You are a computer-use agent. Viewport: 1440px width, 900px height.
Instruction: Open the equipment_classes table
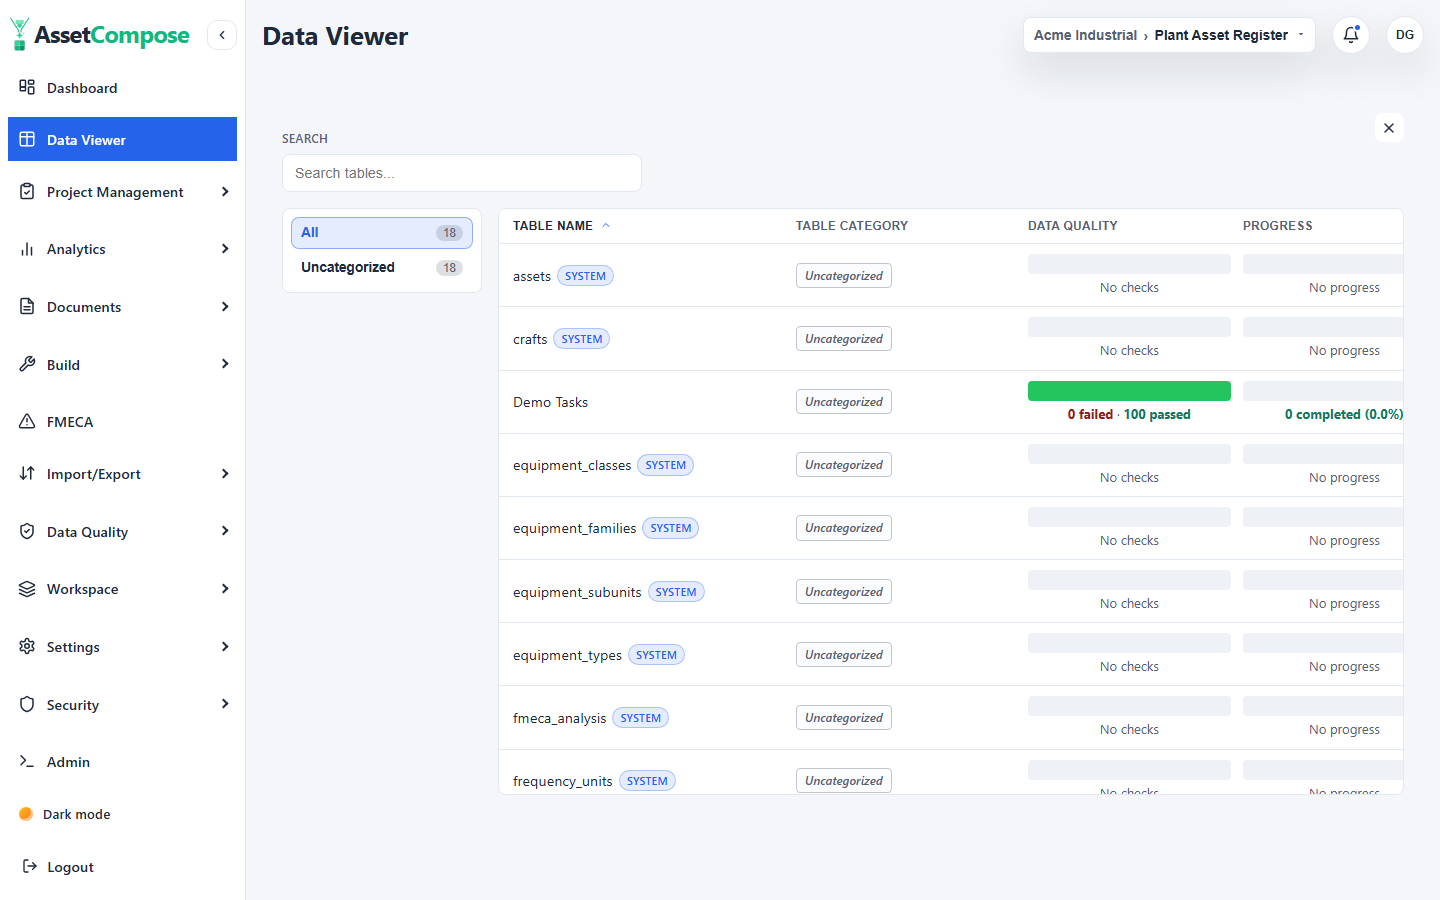pyautogui.click(x=572, y=465)
